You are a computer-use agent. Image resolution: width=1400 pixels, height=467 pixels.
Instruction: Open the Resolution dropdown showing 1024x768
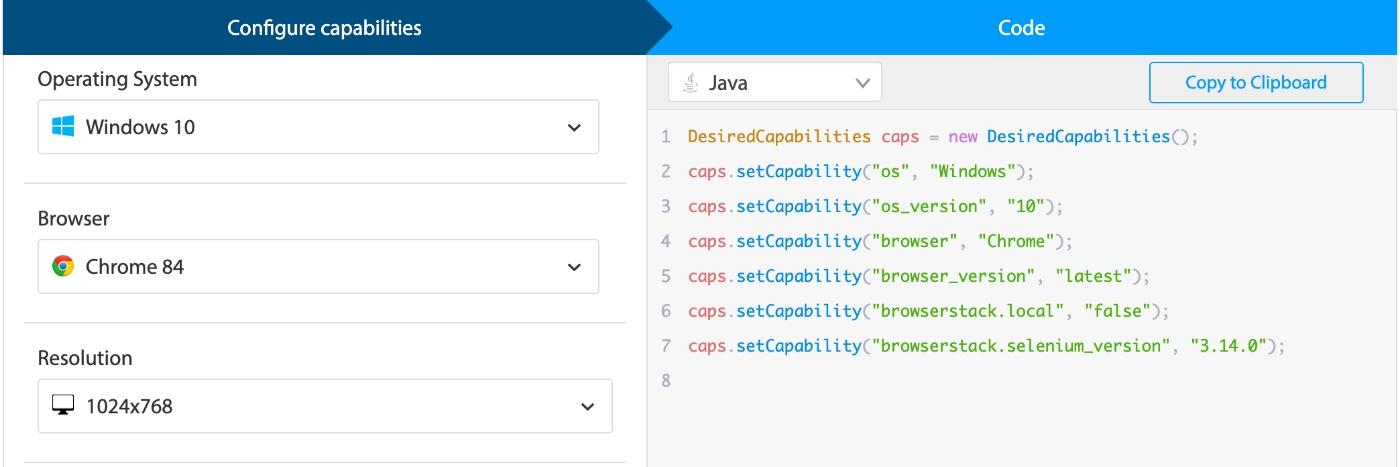325,406
